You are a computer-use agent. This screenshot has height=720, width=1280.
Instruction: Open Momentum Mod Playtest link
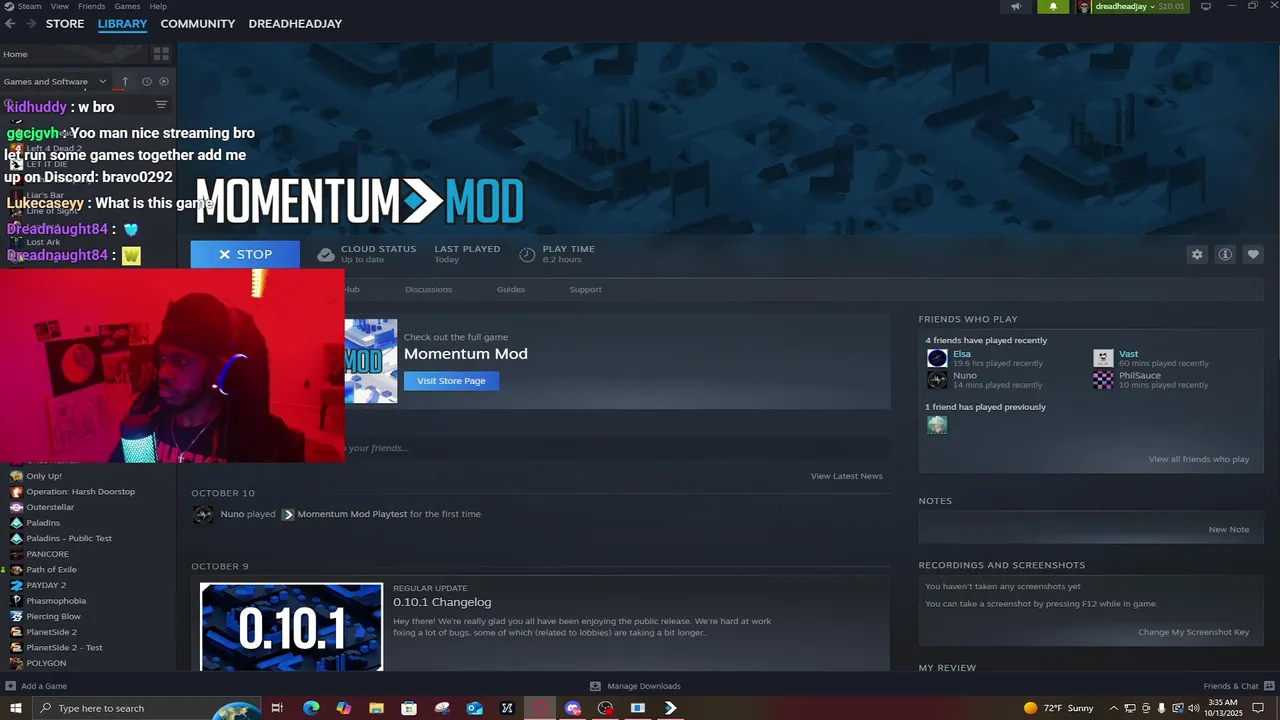(x=352, y=514)
